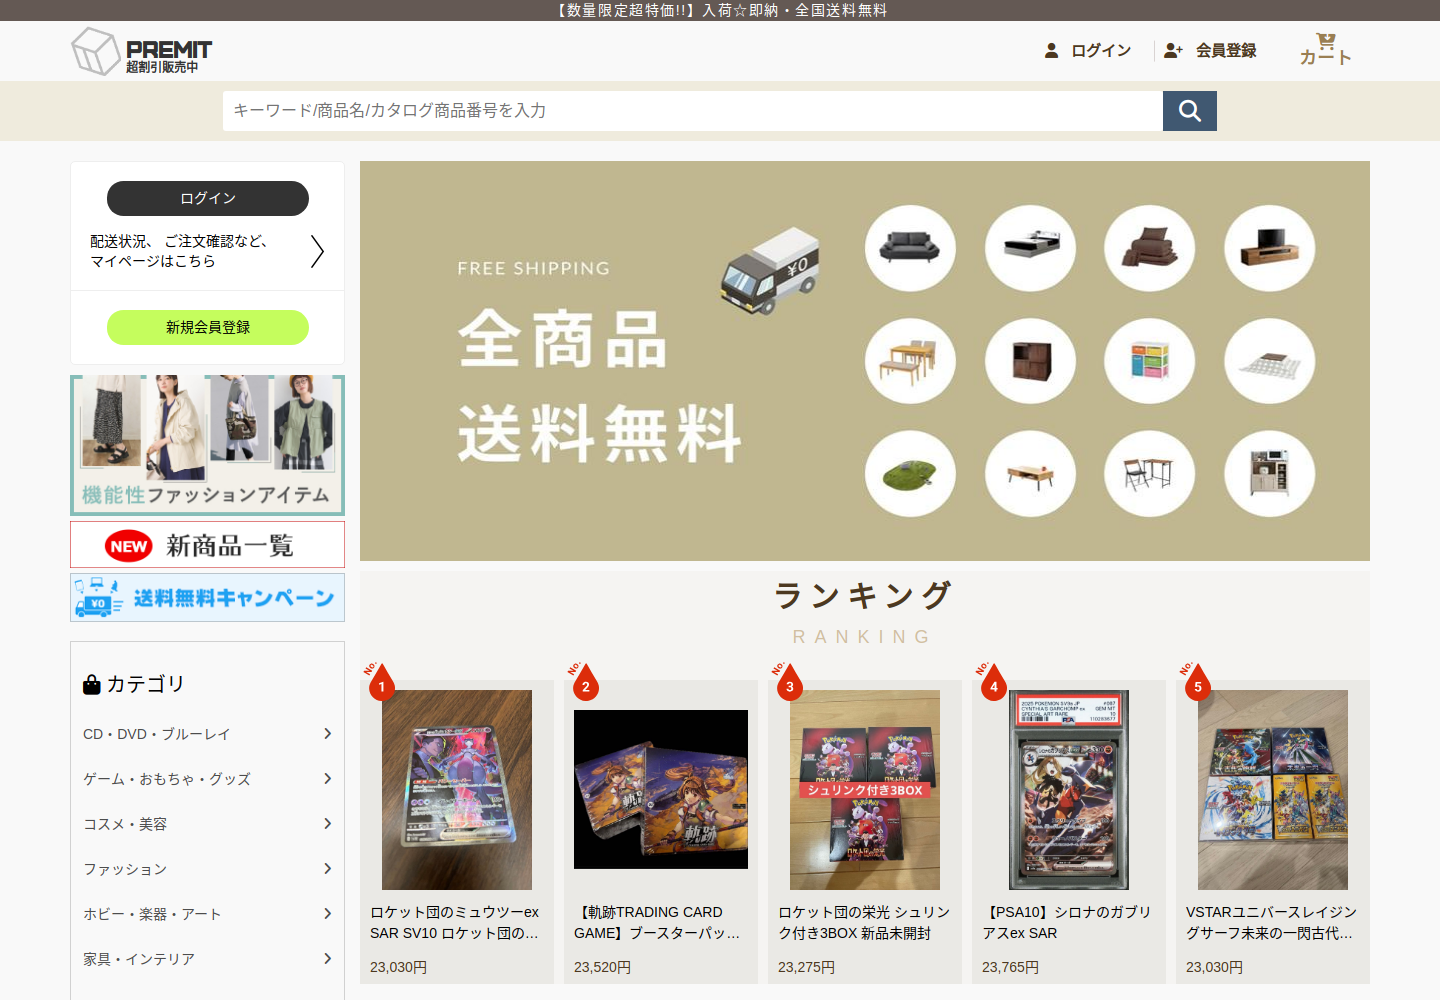Image resolution: width=1440 pixels, height=1000 pixels.
Task: Open My Page via the right chevron arrow
Action: (x=317, y=251)
